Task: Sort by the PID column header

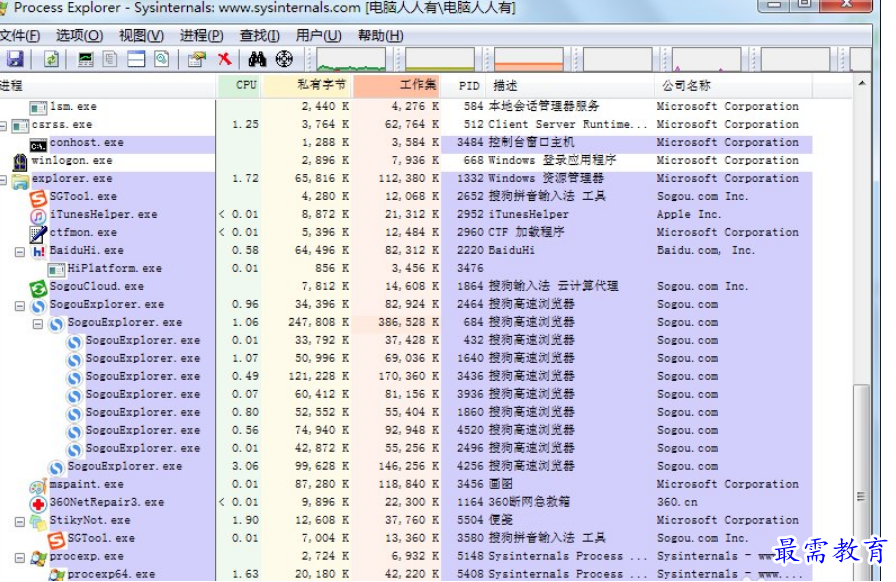Action: [468, 86]
